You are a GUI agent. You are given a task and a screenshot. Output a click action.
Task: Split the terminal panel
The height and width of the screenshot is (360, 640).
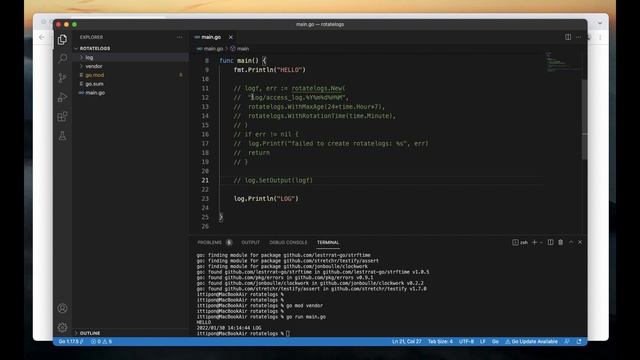point(551,242)
